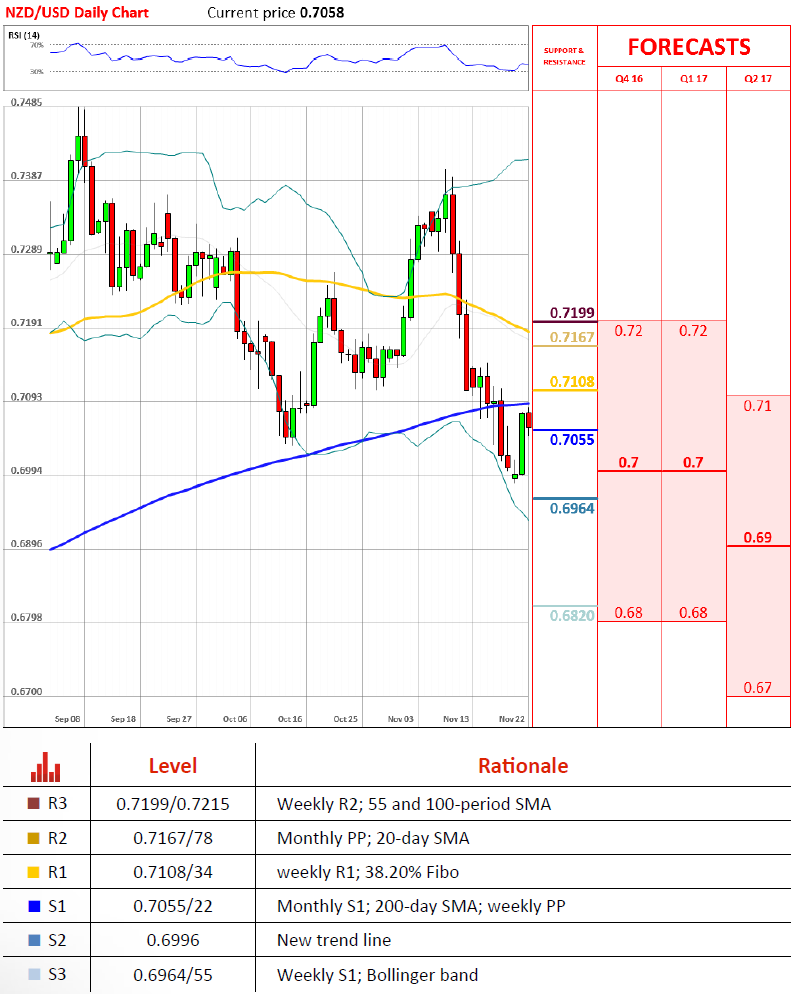Select the S3 light-blue color swatch
Screen dimensions: 799x994
tap(34, 974)
